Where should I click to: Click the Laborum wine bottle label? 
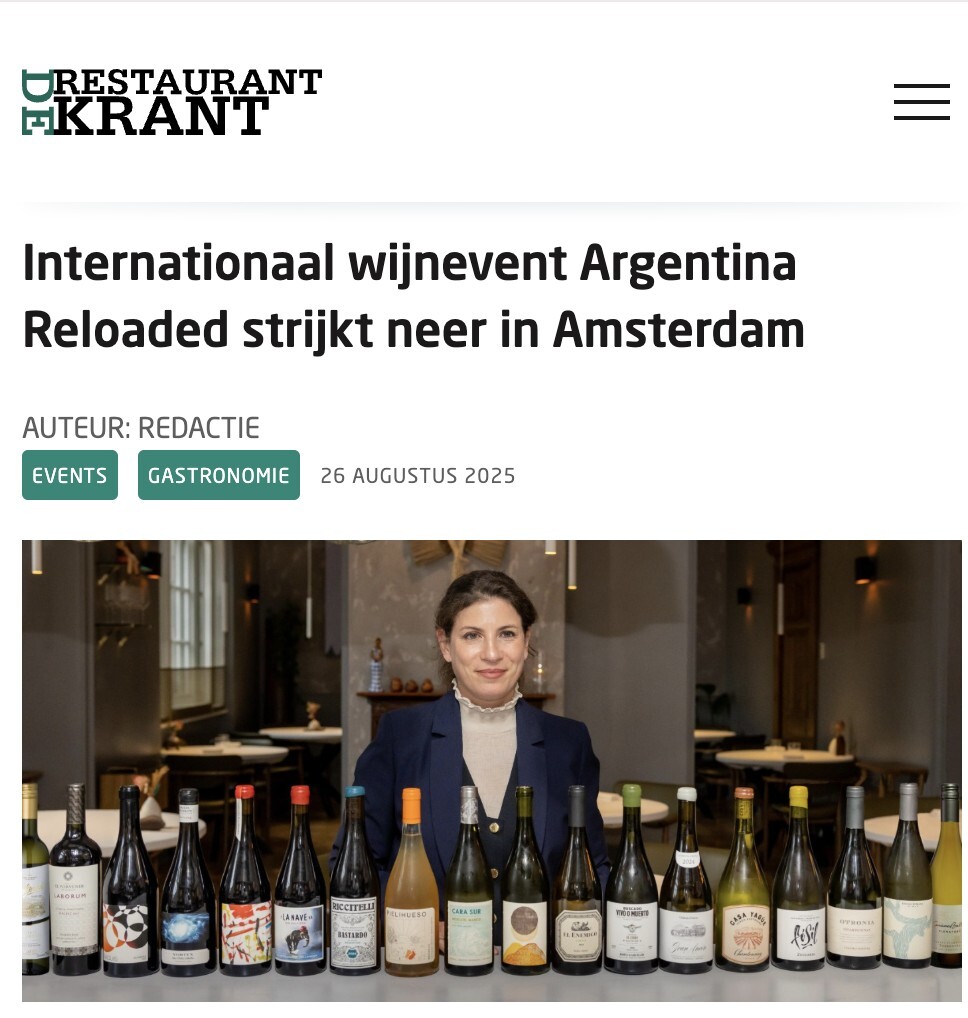(75, 909)
